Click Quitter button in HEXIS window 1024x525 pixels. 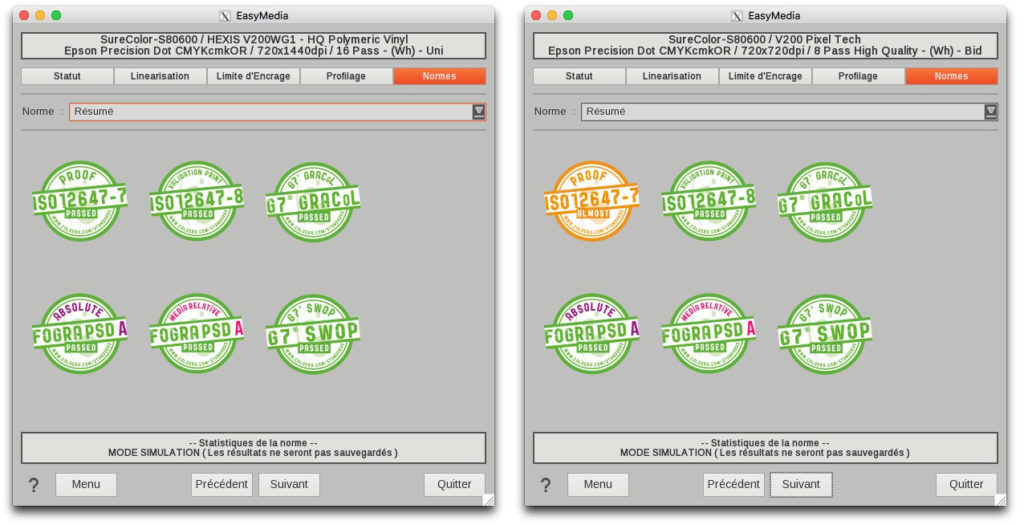(x=454, y=484)
